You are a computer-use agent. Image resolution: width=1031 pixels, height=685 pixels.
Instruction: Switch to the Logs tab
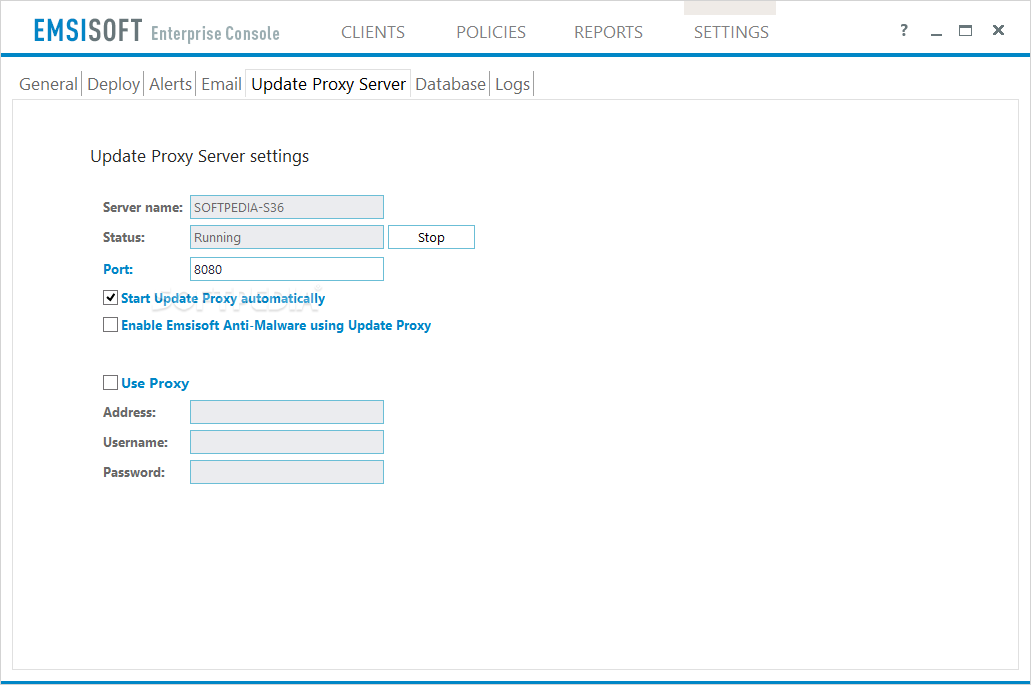click(512, 84)
